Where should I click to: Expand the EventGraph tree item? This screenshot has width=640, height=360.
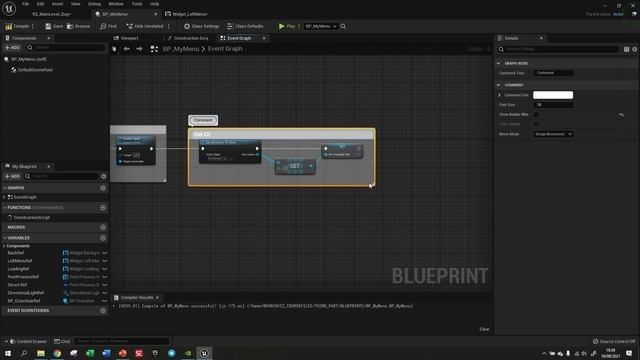(4, 197)
